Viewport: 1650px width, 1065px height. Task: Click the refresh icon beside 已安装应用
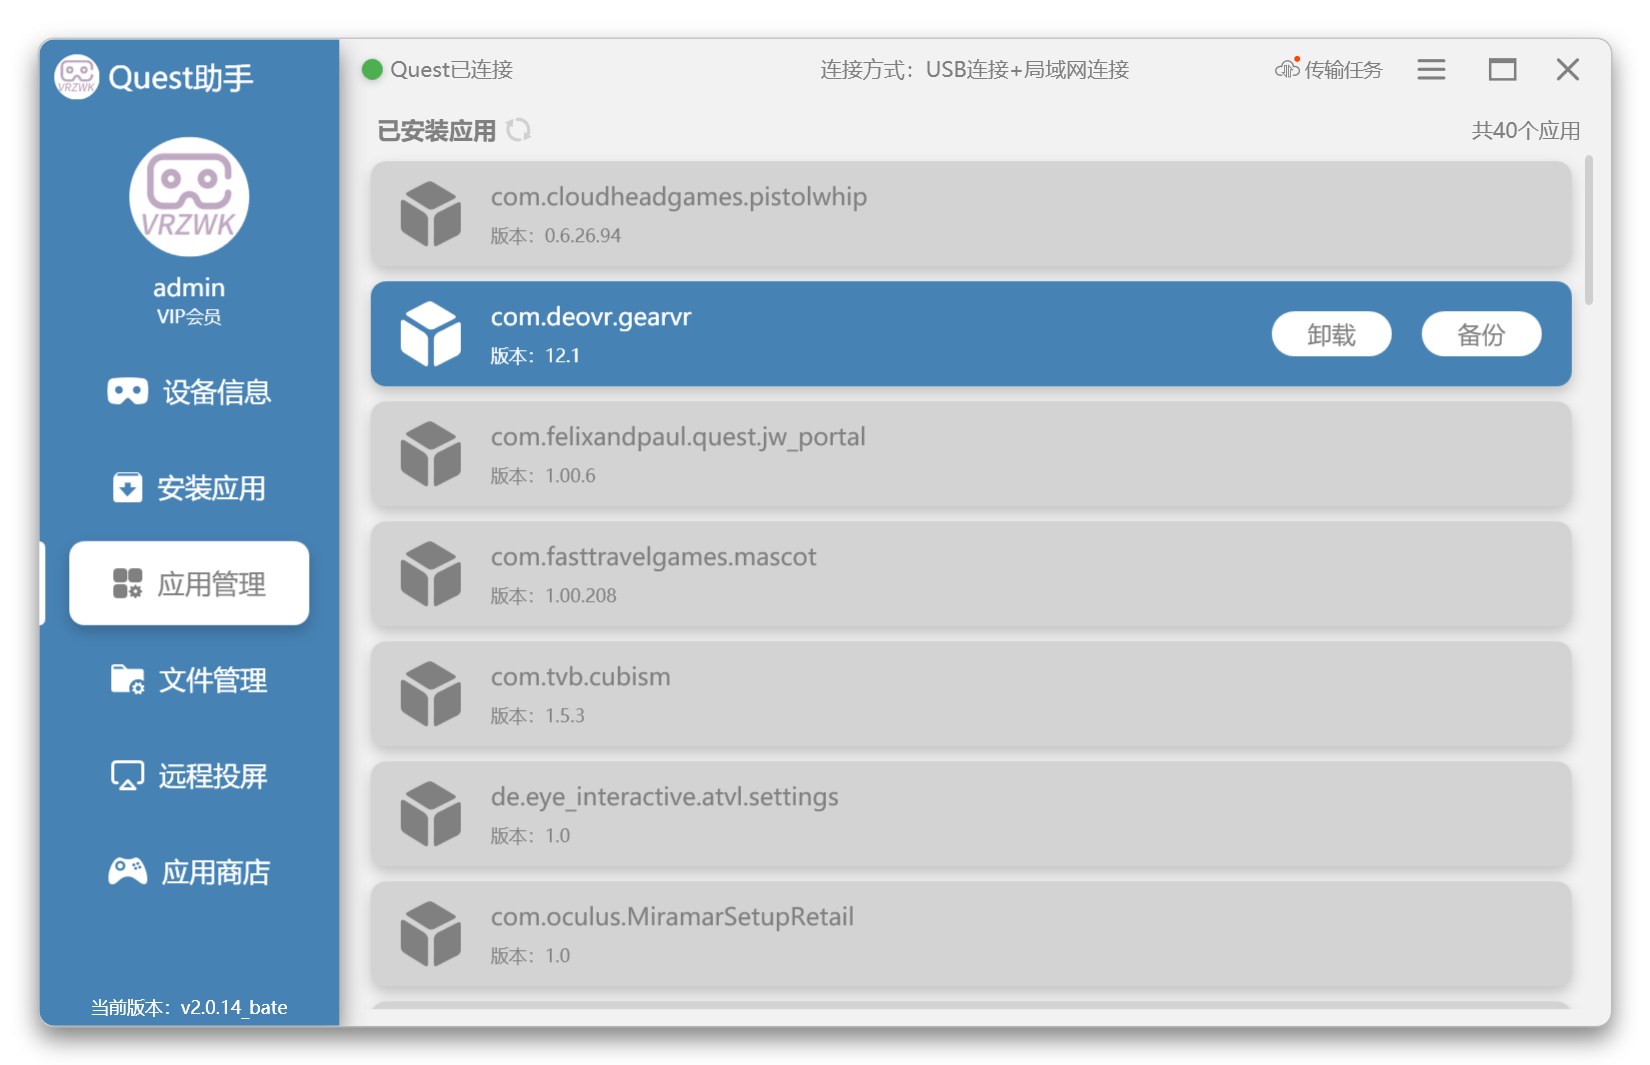click(x=518, y=130)
